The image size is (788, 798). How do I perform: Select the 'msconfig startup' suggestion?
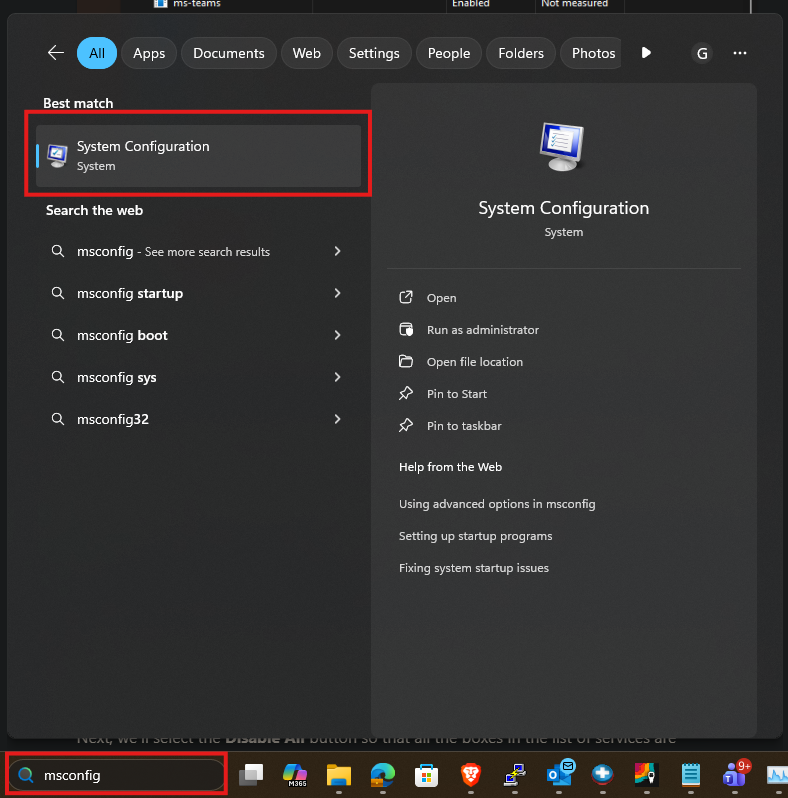tap(130, 293)
